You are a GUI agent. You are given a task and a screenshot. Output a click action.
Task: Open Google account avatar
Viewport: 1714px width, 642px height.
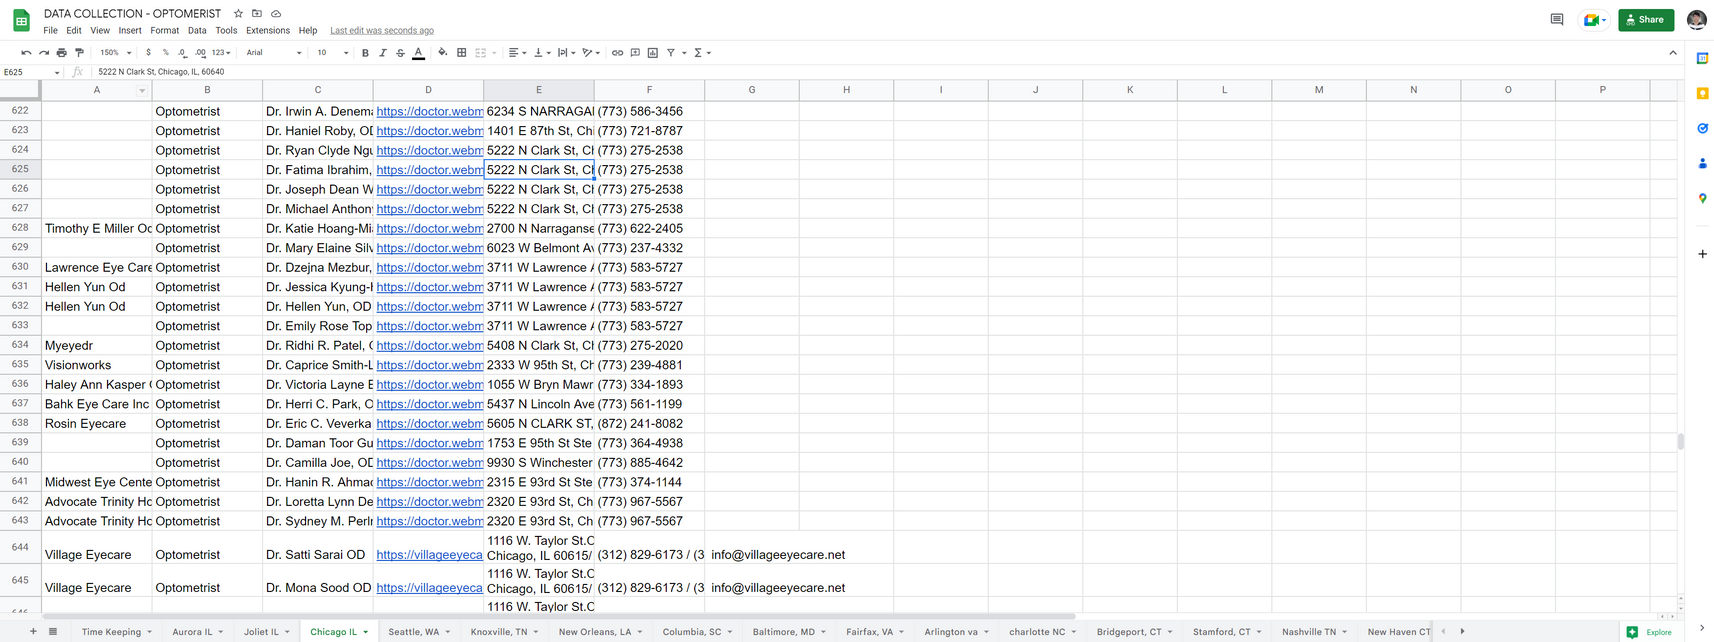point(1696,19)
